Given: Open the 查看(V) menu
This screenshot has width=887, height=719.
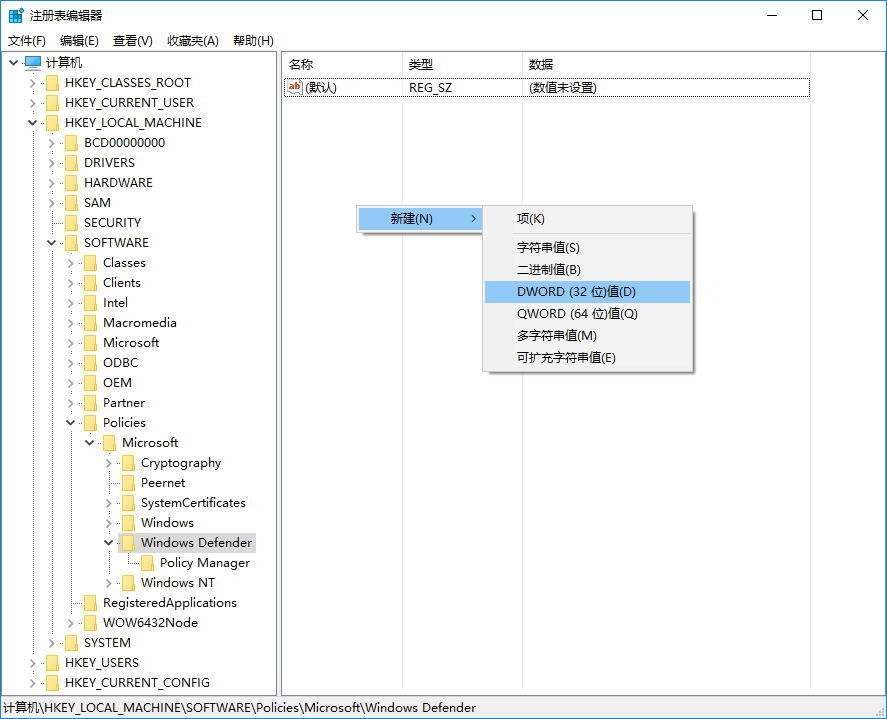Looking at the screenshot, I should 132,41.
